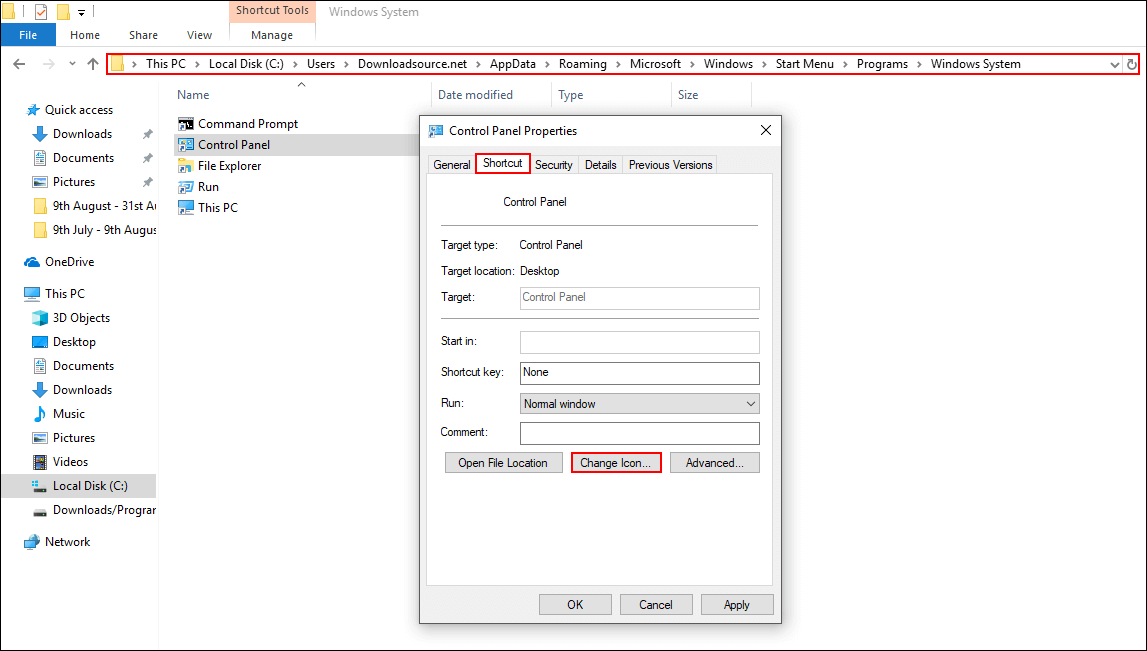Click the Change Icon button
Screen dimensions: 1147x651
click(x=616, y=463)
